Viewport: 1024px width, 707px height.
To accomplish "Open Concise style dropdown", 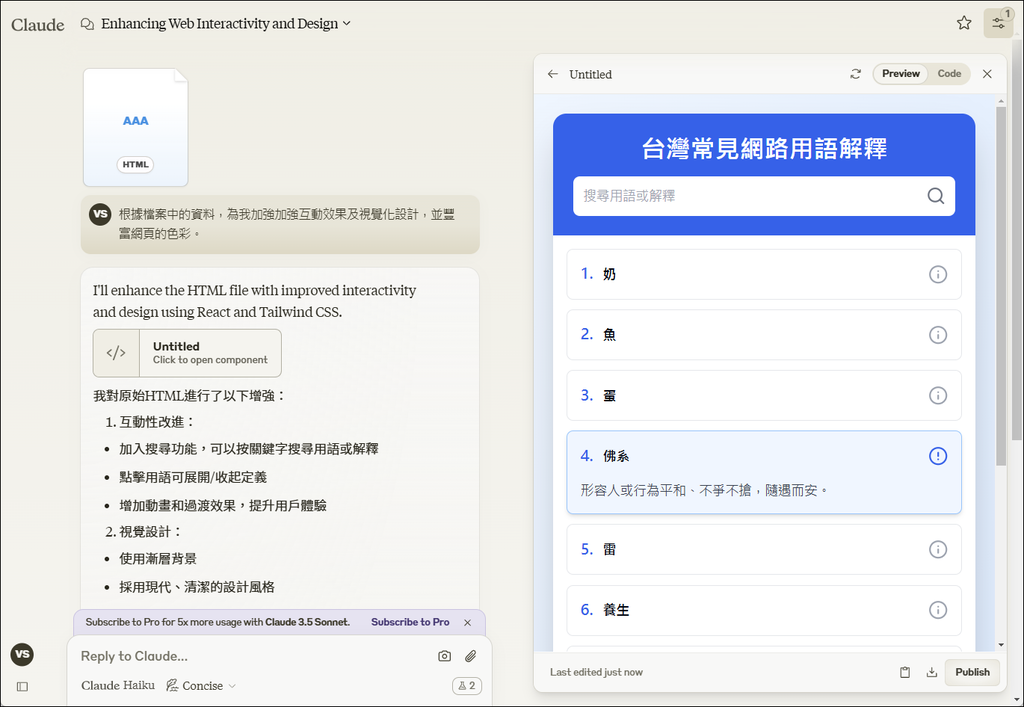I will tap(201, 685).
